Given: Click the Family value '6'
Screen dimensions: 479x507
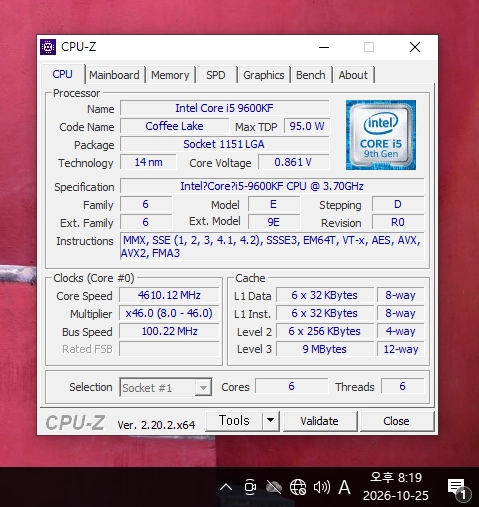Looking at the screenshot, I should [x=146, y=204].
